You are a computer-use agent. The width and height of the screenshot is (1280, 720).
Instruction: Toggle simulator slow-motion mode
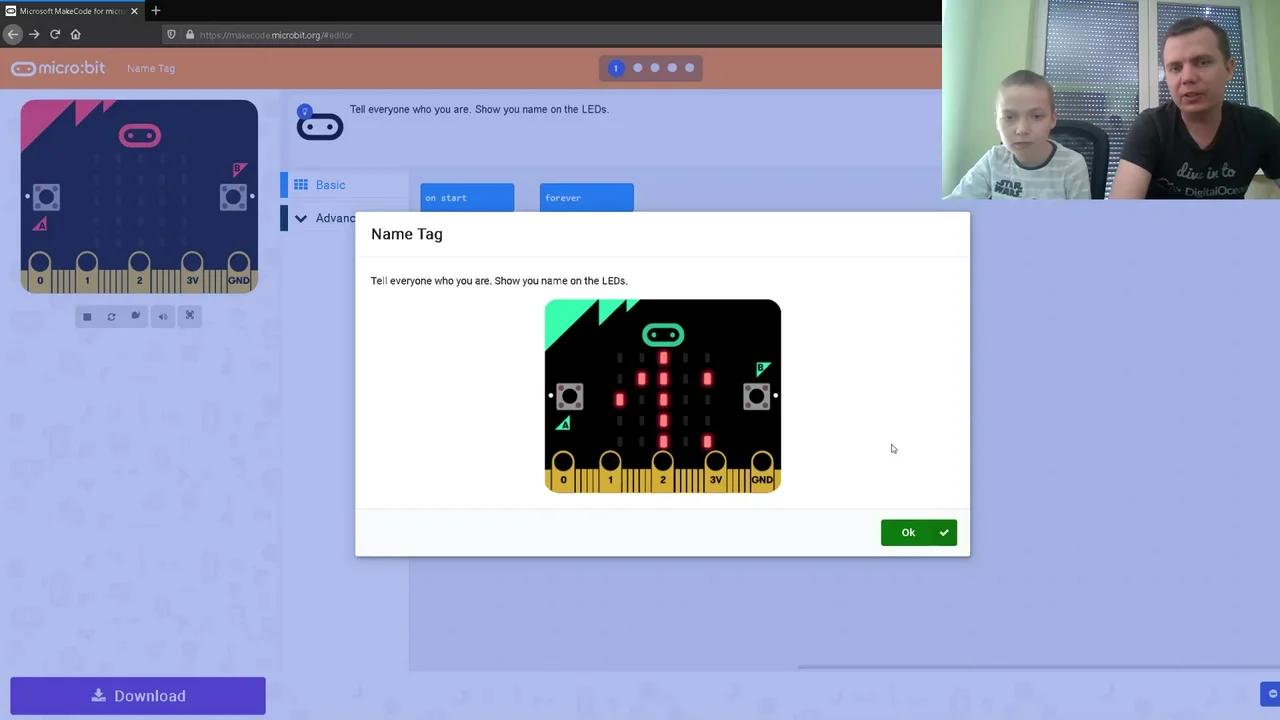[136, 317]
